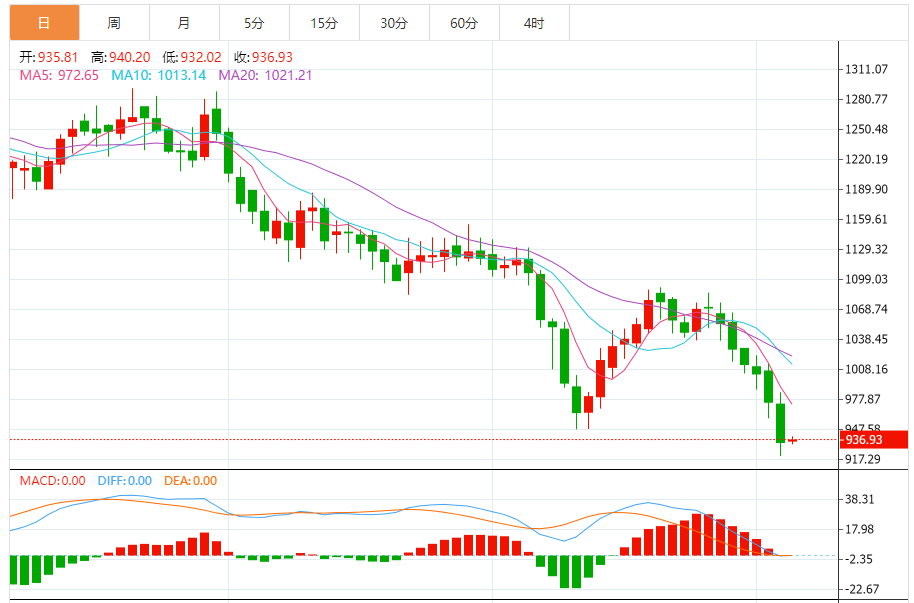This screenshot has width=914, height=603.
Task: Click the 1038.45 price axis label
Action: coord(866,339)
